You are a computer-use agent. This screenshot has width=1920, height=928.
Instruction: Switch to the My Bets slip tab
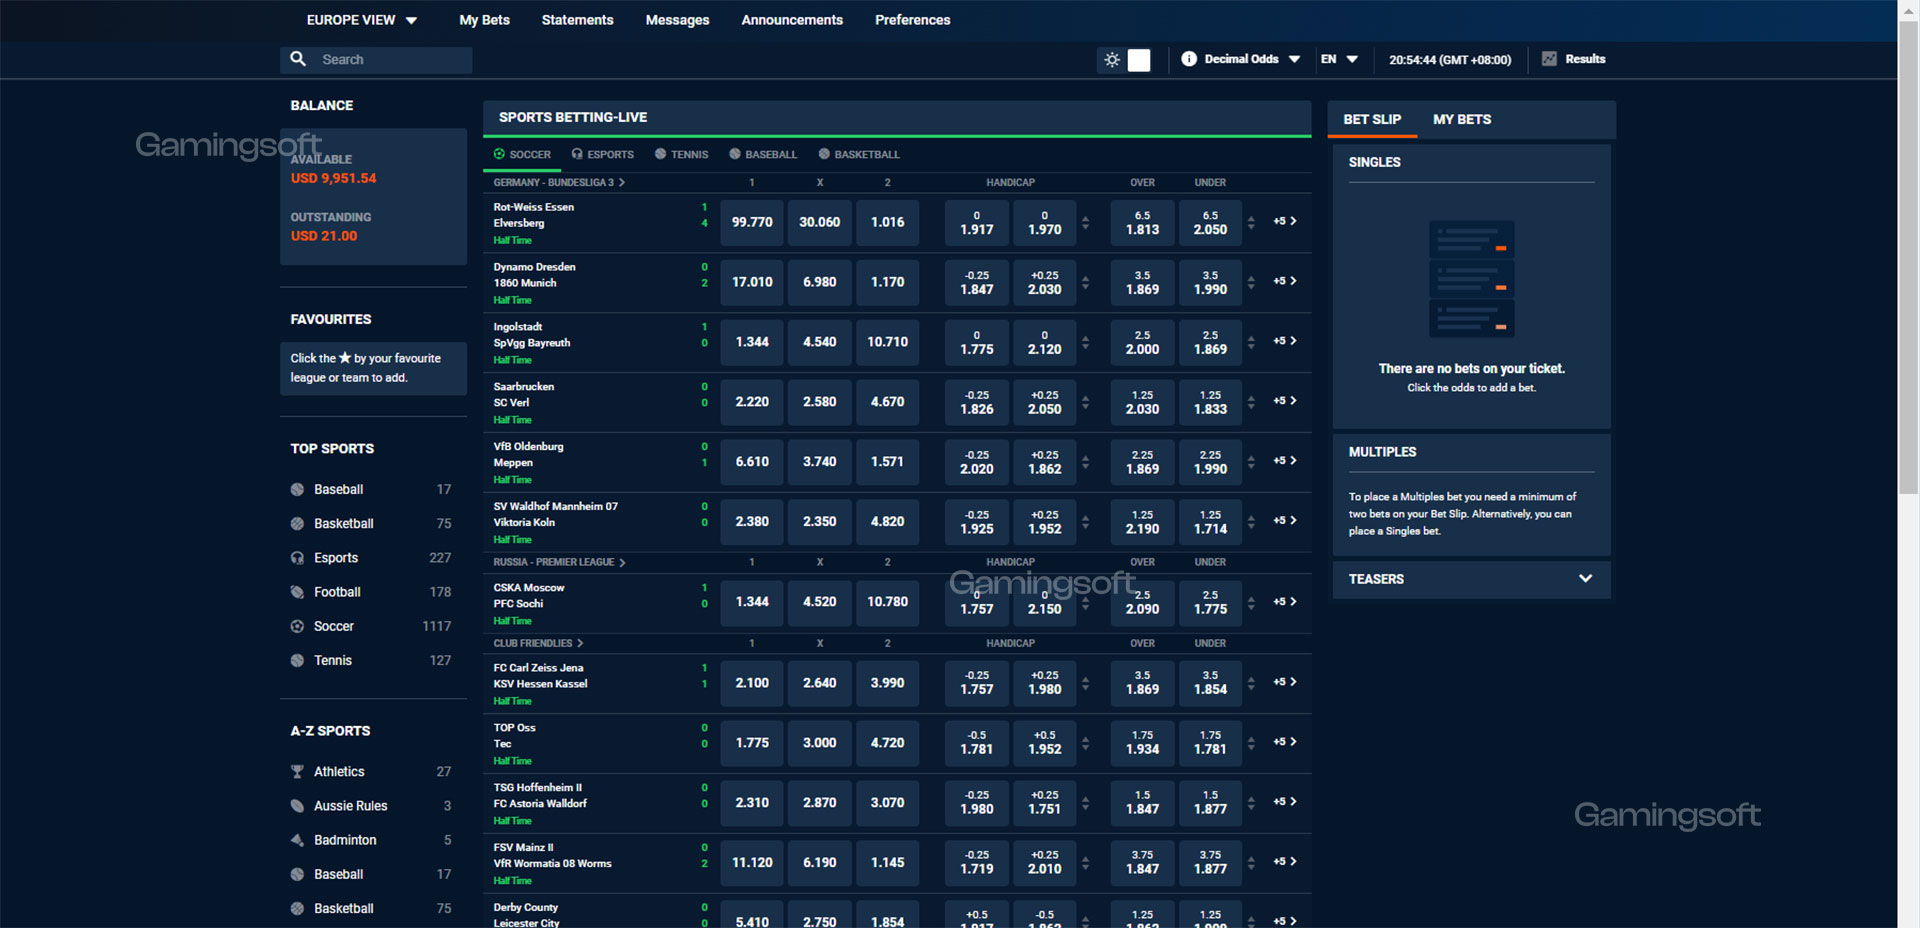(1461, 119)
